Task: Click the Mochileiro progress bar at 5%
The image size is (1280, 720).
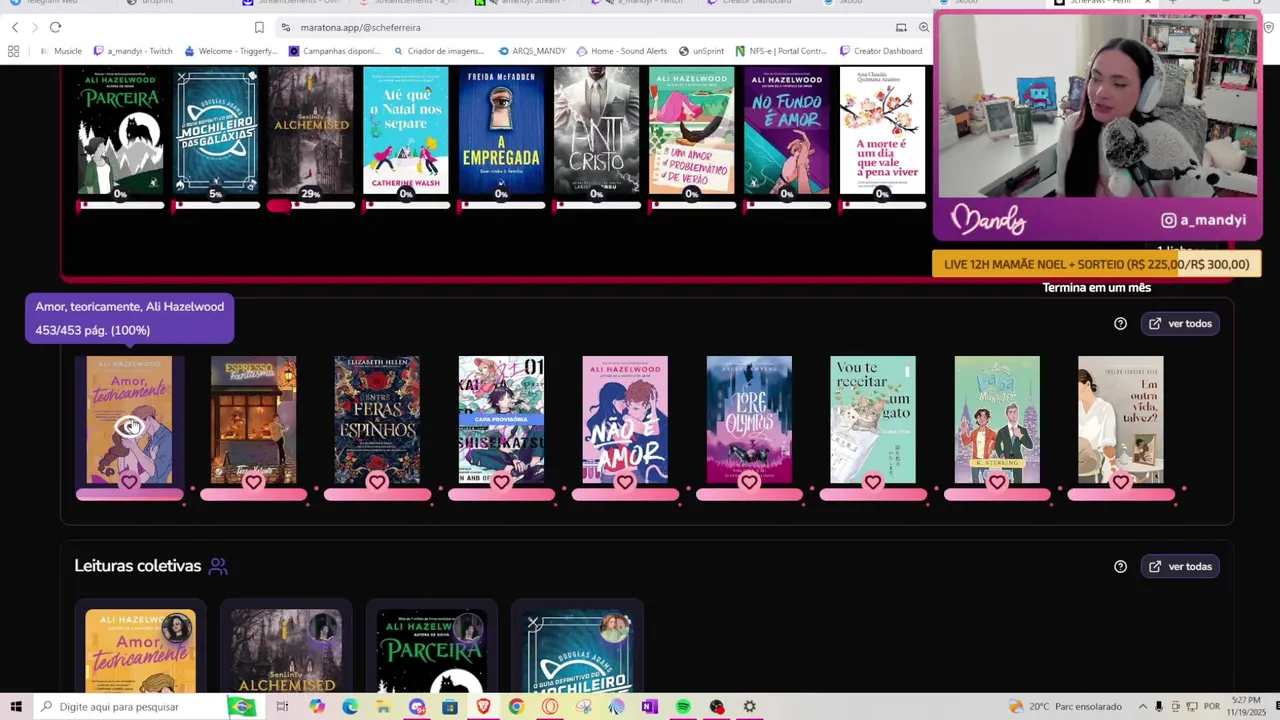Action: coord(216,205)
